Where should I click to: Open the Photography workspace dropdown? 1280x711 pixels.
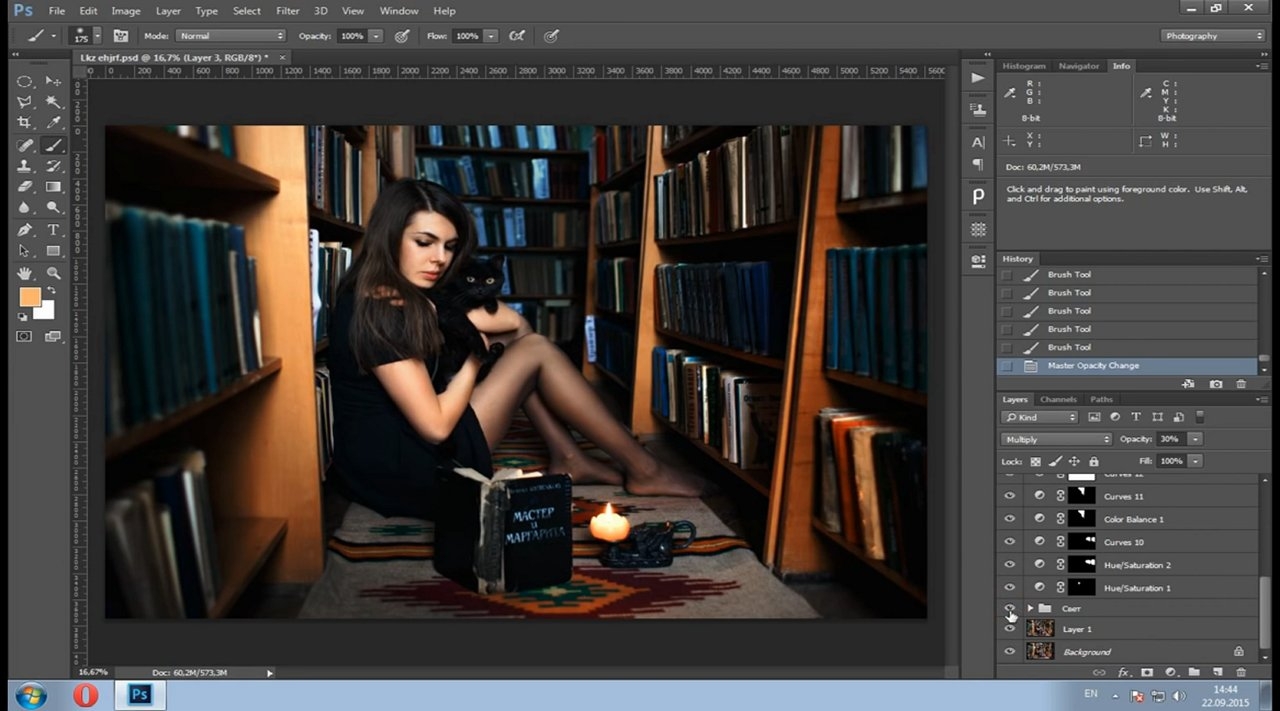tap(1214, 36)
